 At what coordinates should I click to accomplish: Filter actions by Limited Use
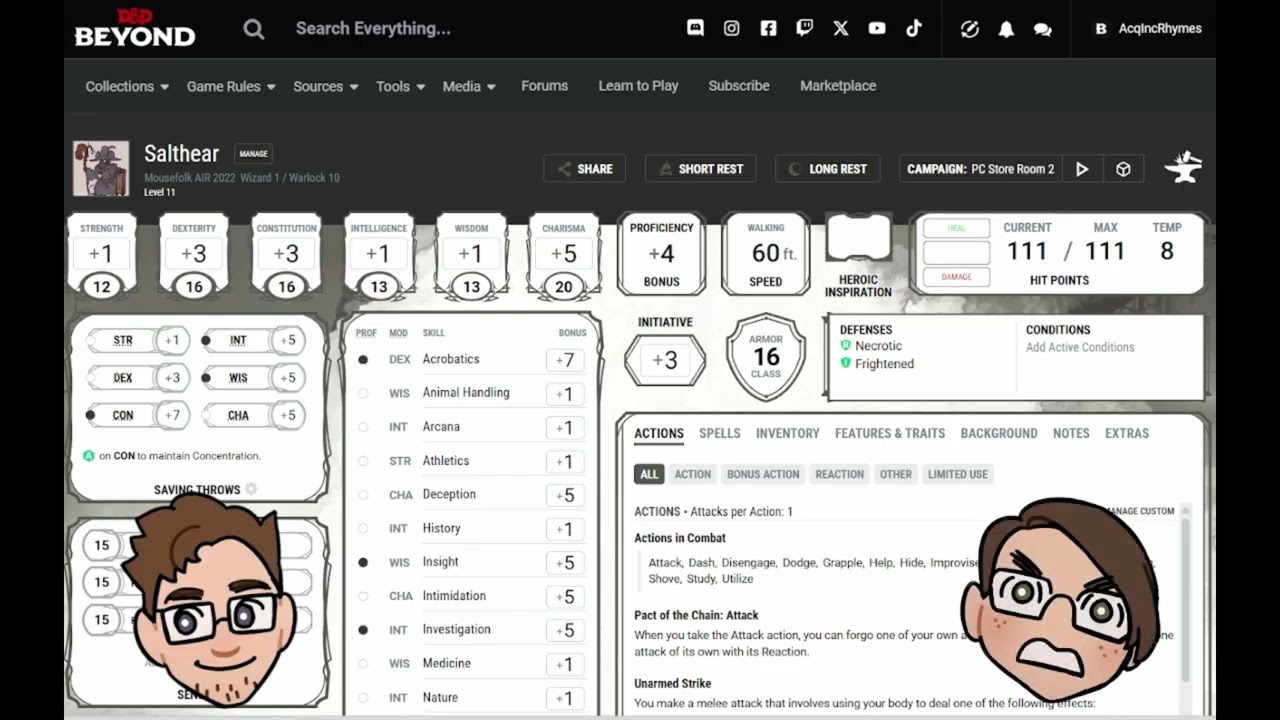958,474
